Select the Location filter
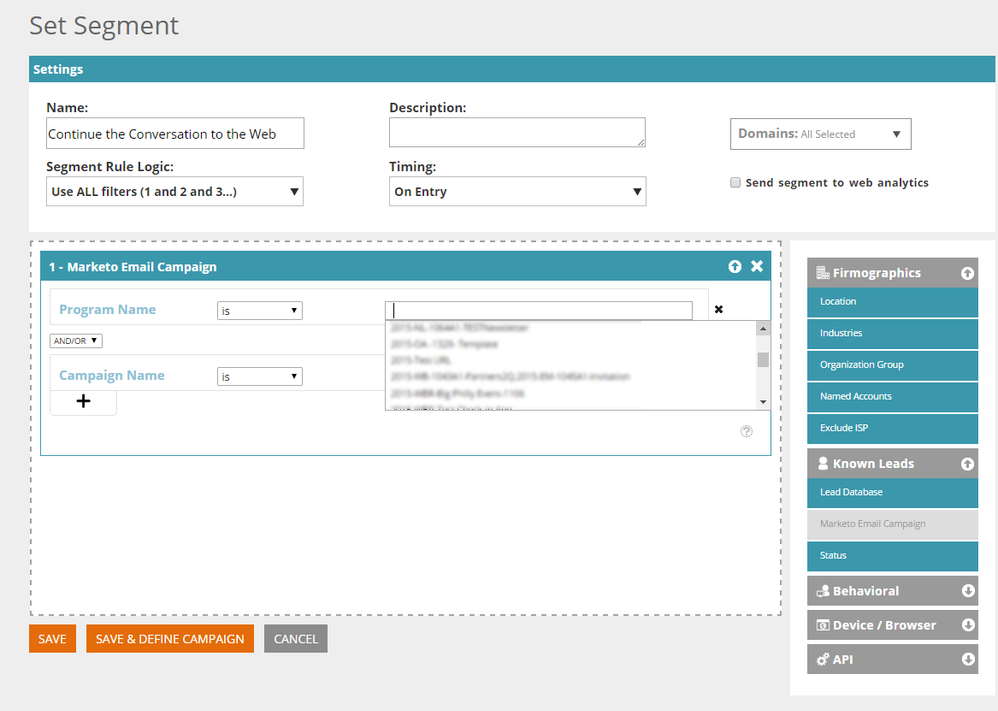 [892, 302]
